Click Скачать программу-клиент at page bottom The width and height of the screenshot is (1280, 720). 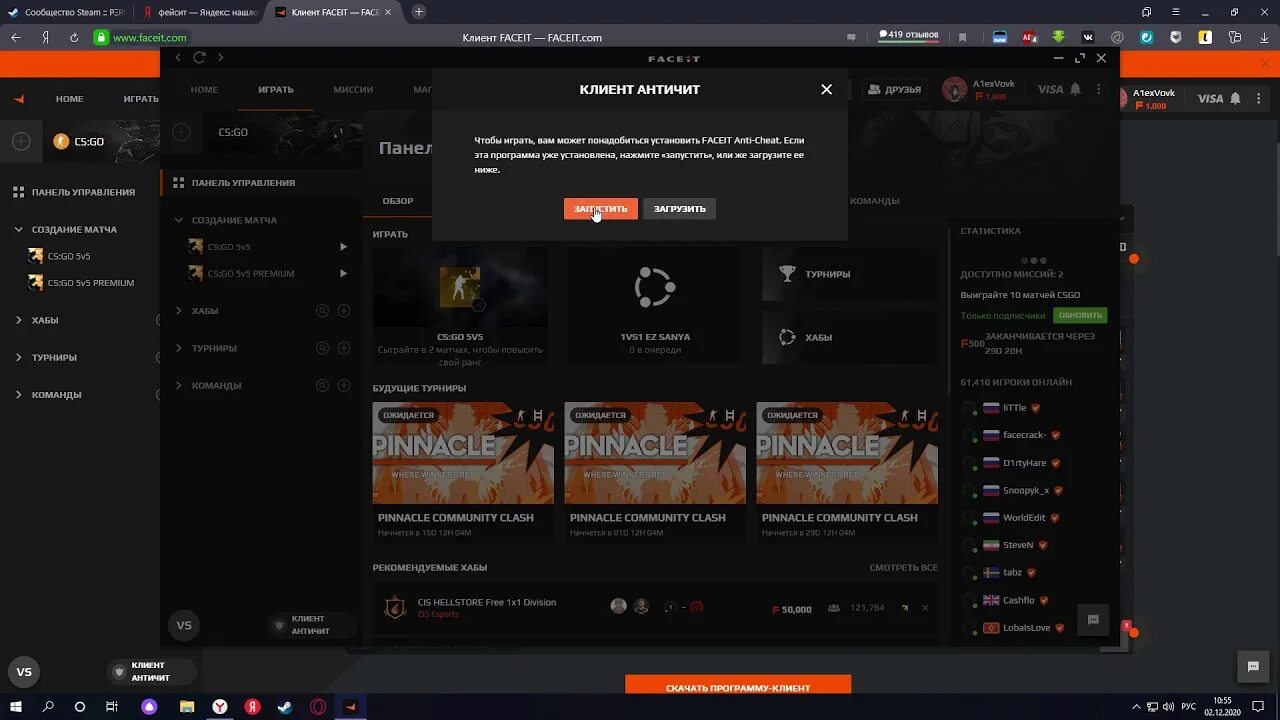[737, 686]
